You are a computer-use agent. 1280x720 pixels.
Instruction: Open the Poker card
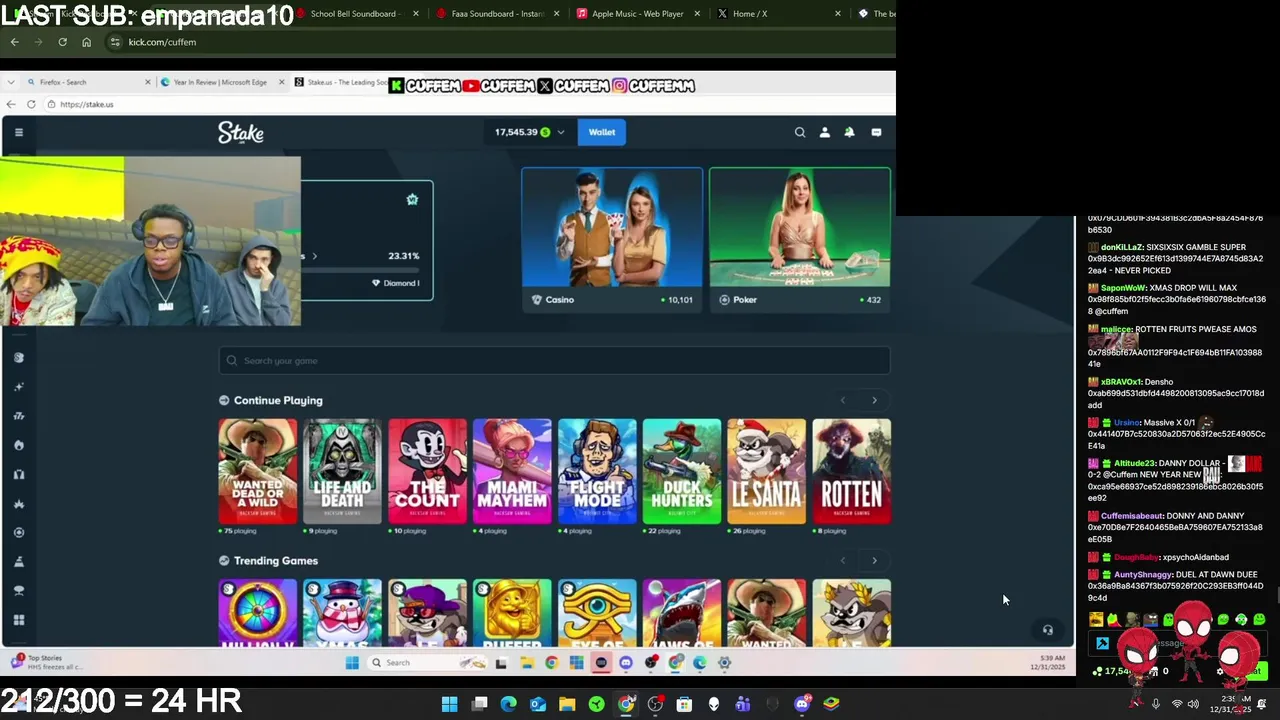(800, 240)
